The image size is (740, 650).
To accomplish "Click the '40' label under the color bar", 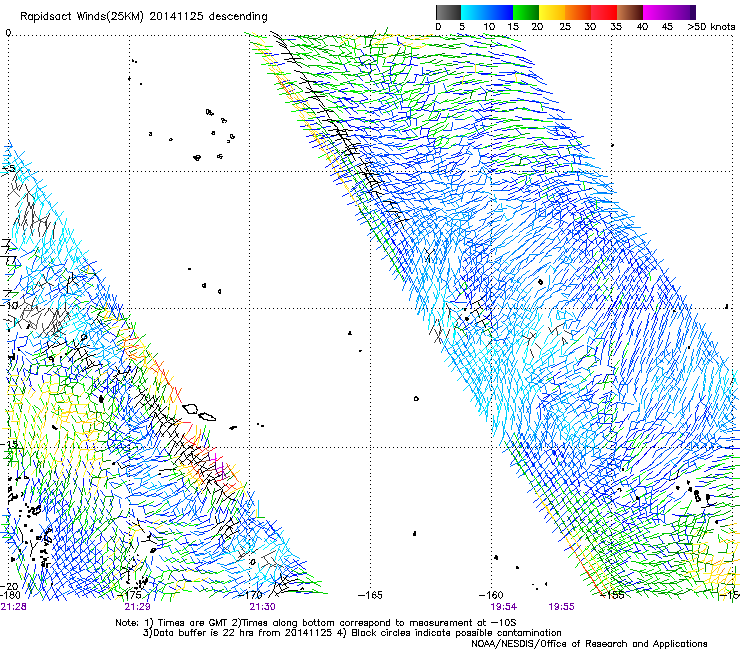I will [x=642, y=26].
